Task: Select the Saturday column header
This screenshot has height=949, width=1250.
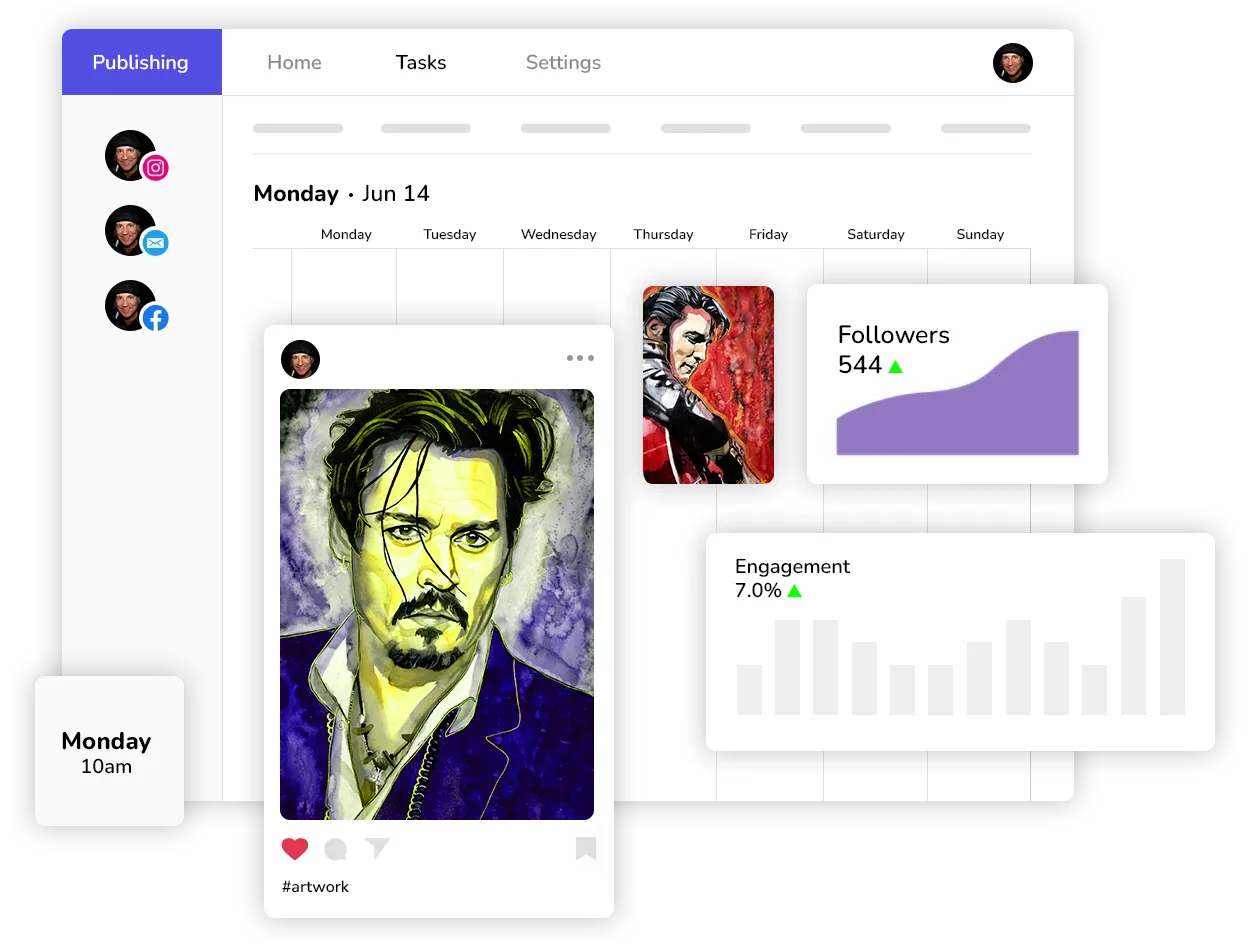Action: 876,234
